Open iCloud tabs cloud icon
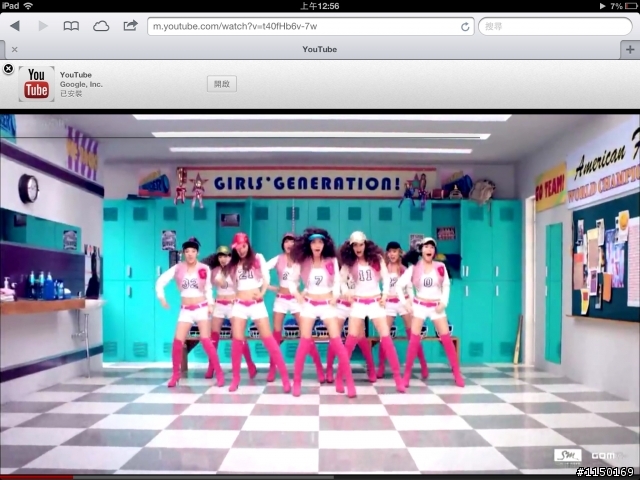Viewport: 640px width, 480px height. (101, 27)
